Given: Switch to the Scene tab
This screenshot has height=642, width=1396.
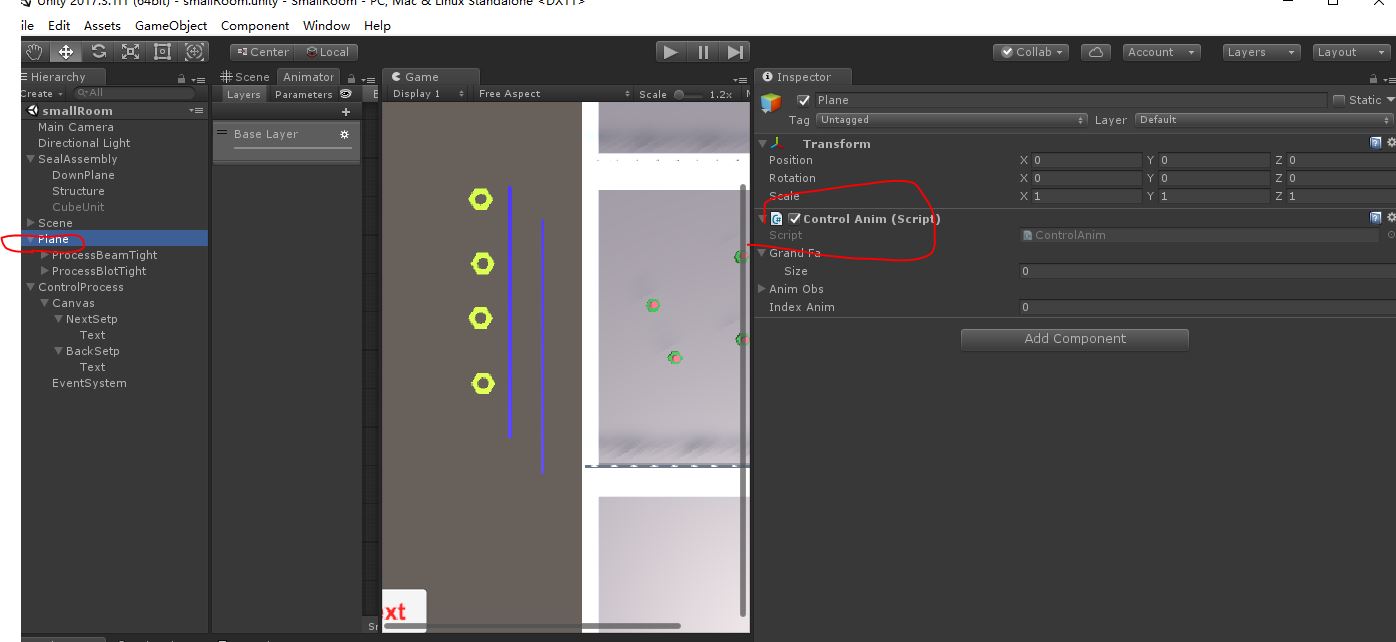Looking at the screenshot, I should (245, 77).
